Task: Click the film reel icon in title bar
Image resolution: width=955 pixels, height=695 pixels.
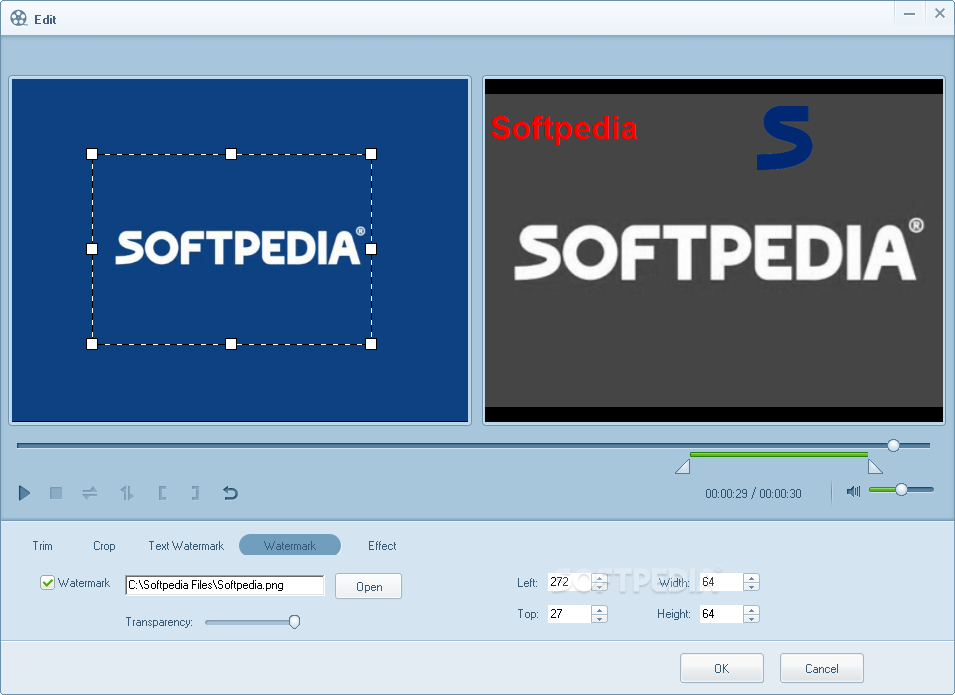Action: pyautogui.click(x=19, y=18)
